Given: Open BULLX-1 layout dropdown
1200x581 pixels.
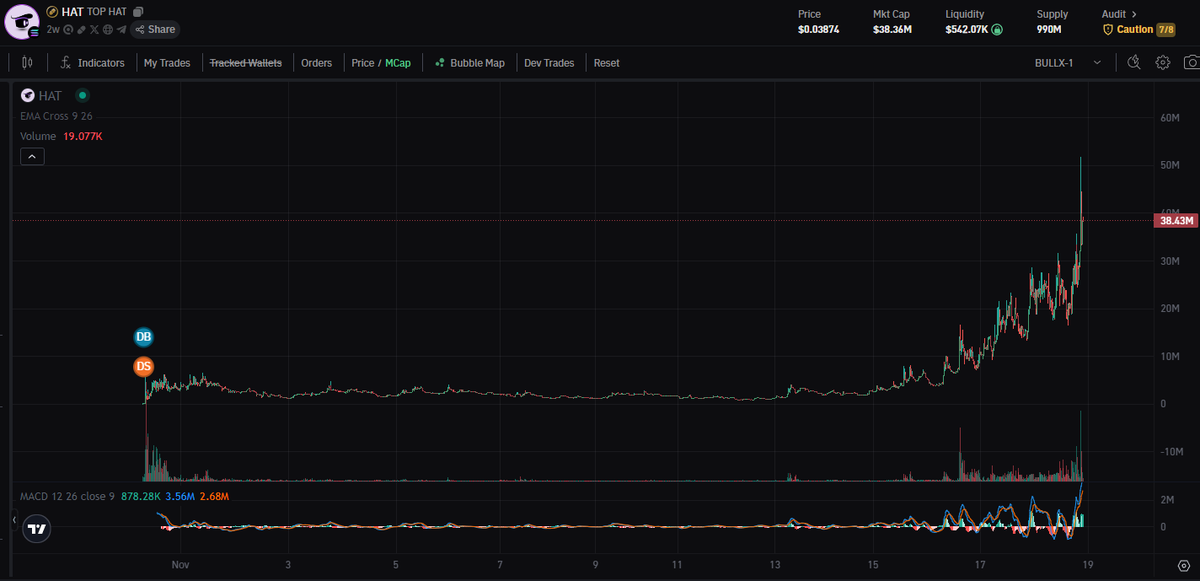Looking at the screenshot, I should (x=1067, y=63).
